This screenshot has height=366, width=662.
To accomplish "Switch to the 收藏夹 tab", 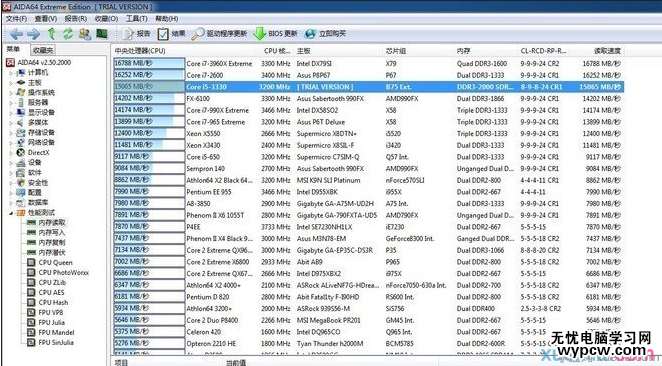I will click(43, 50).
